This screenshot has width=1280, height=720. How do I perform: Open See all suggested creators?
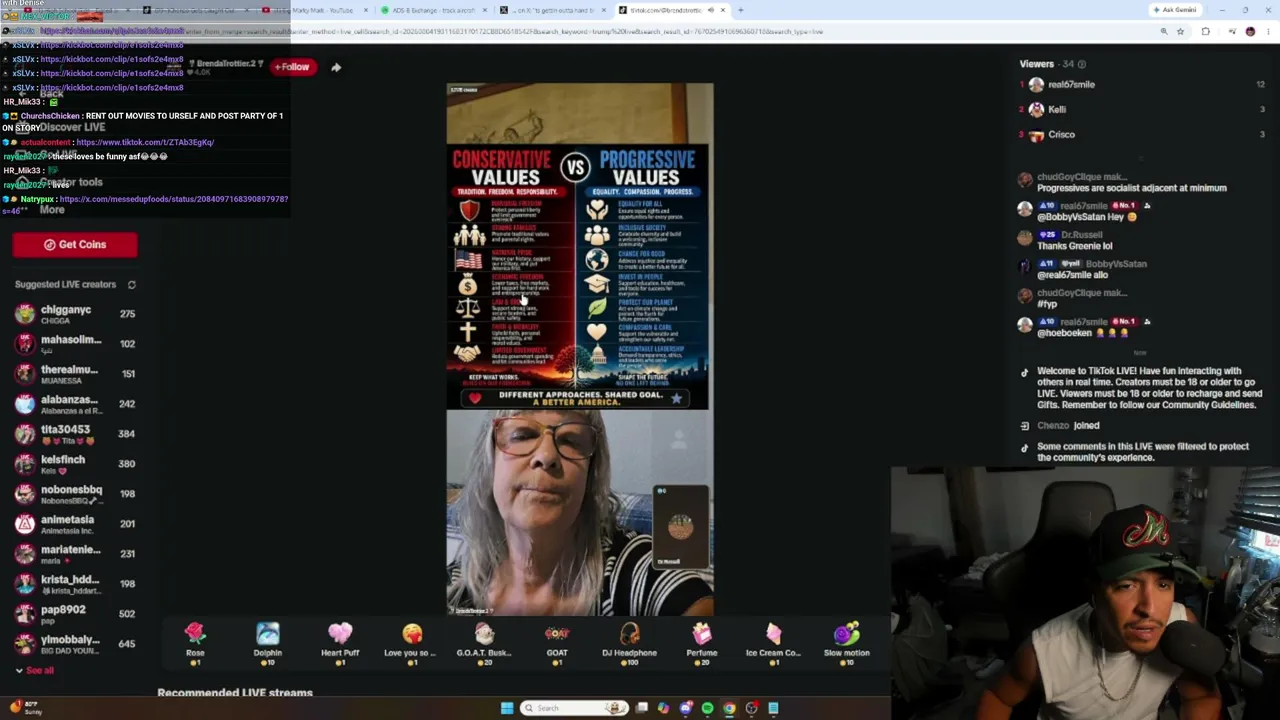click(x=34, y=670)
